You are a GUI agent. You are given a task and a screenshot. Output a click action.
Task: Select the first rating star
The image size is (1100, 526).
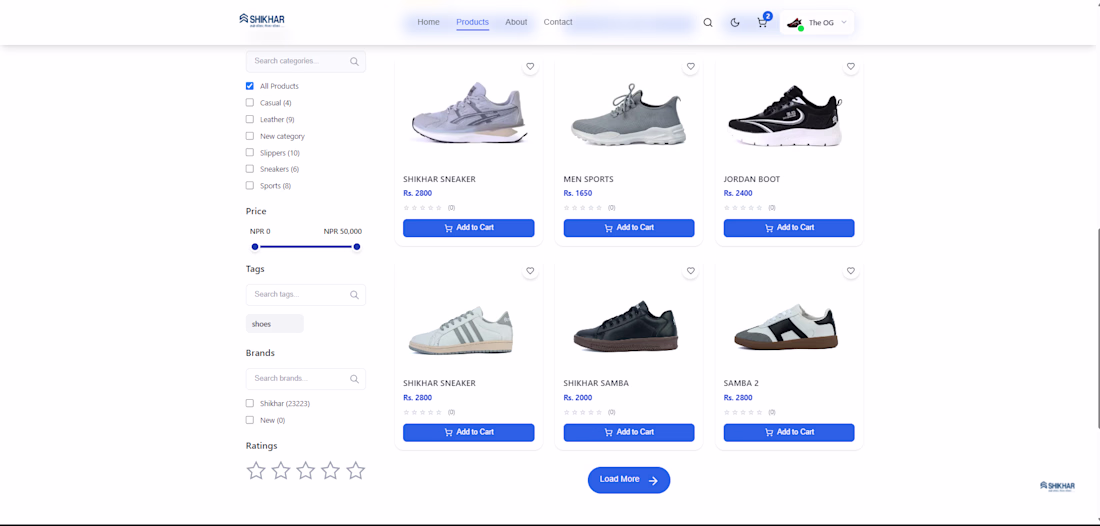tap(256, 471)
